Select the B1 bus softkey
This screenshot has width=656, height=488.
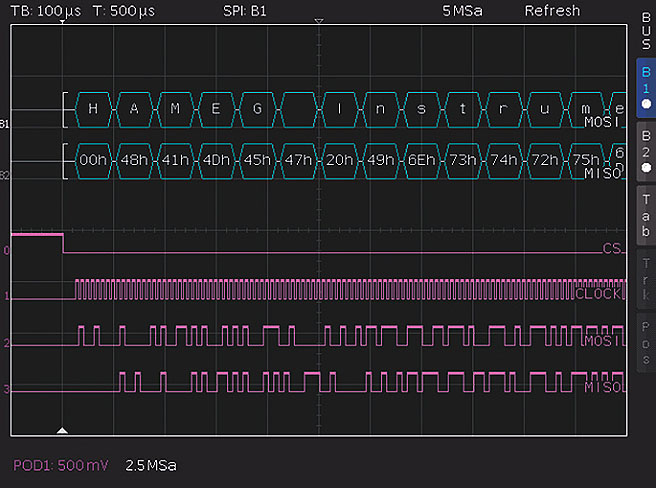(645, 88)
